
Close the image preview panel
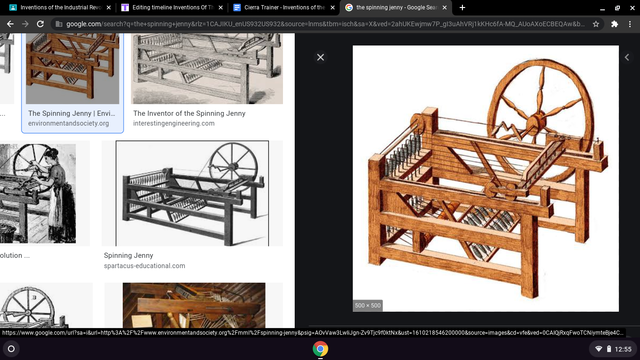(x=320, y=58)
